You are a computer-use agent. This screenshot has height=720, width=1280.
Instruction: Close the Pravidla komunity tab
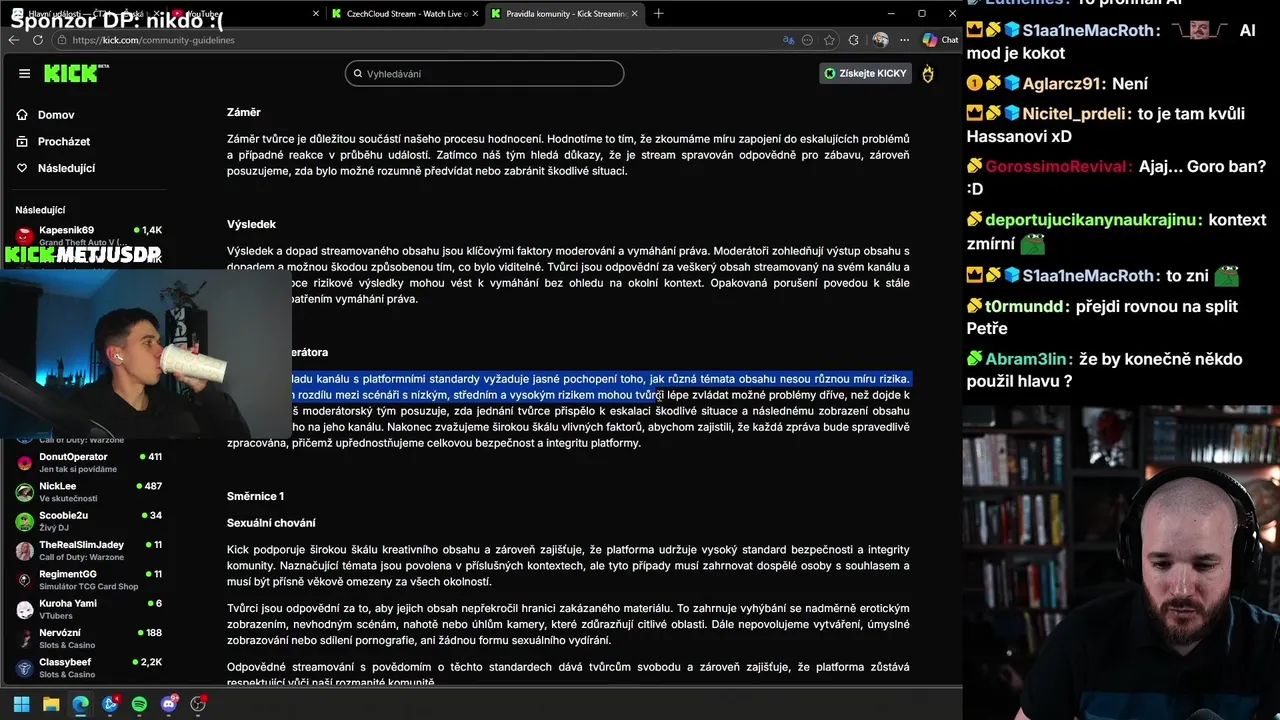coord(636,14)
